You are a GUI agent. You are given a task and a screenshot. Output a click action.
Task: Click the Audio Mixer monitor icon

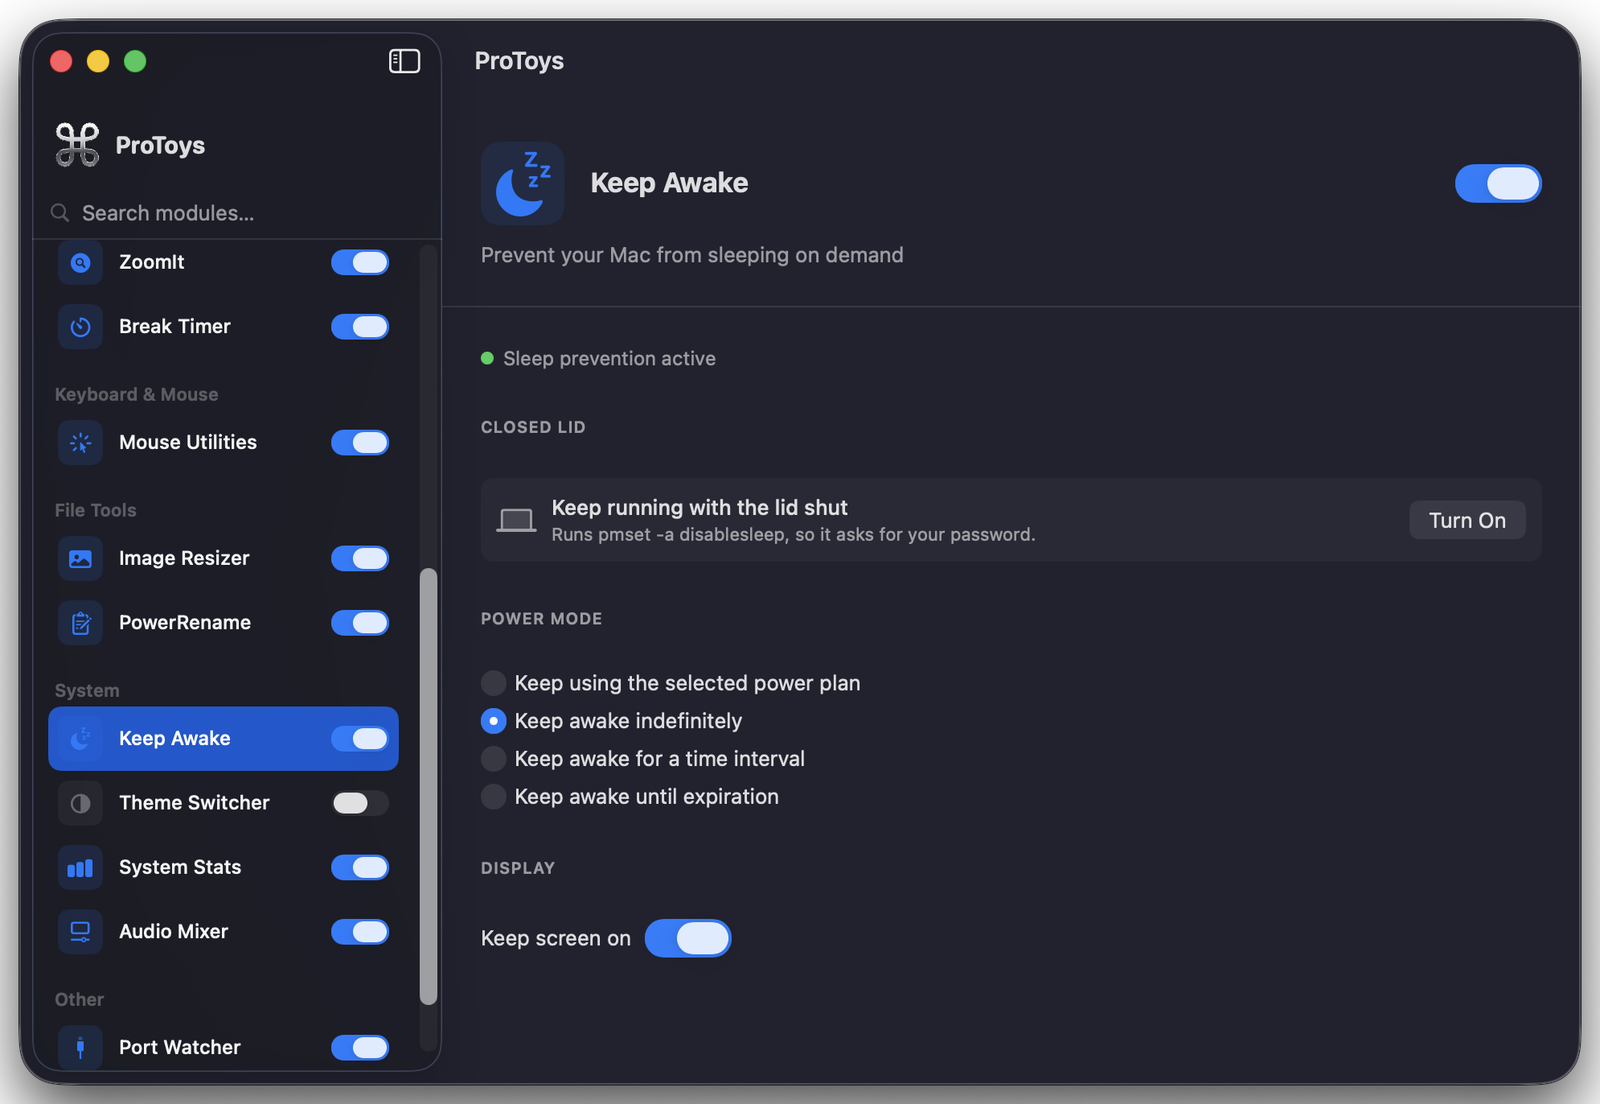[80, 932]
